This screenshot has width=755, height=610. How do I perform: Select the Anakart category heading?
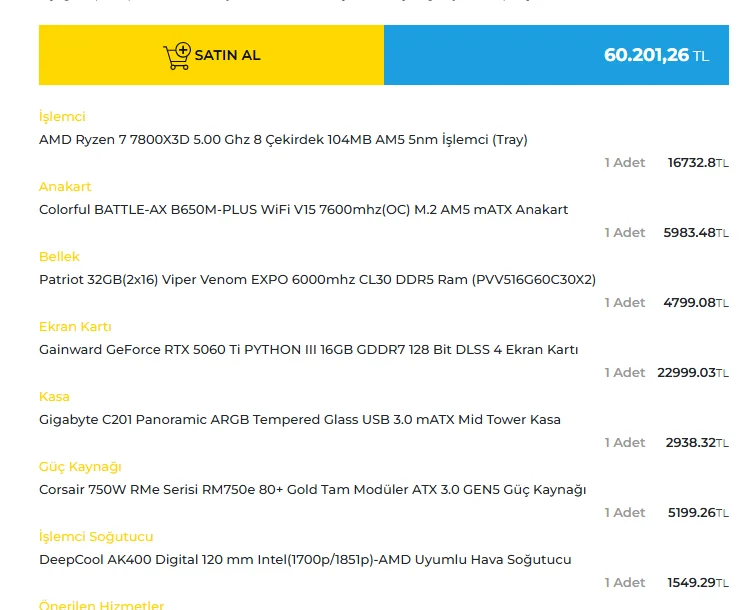coord(65,187)
